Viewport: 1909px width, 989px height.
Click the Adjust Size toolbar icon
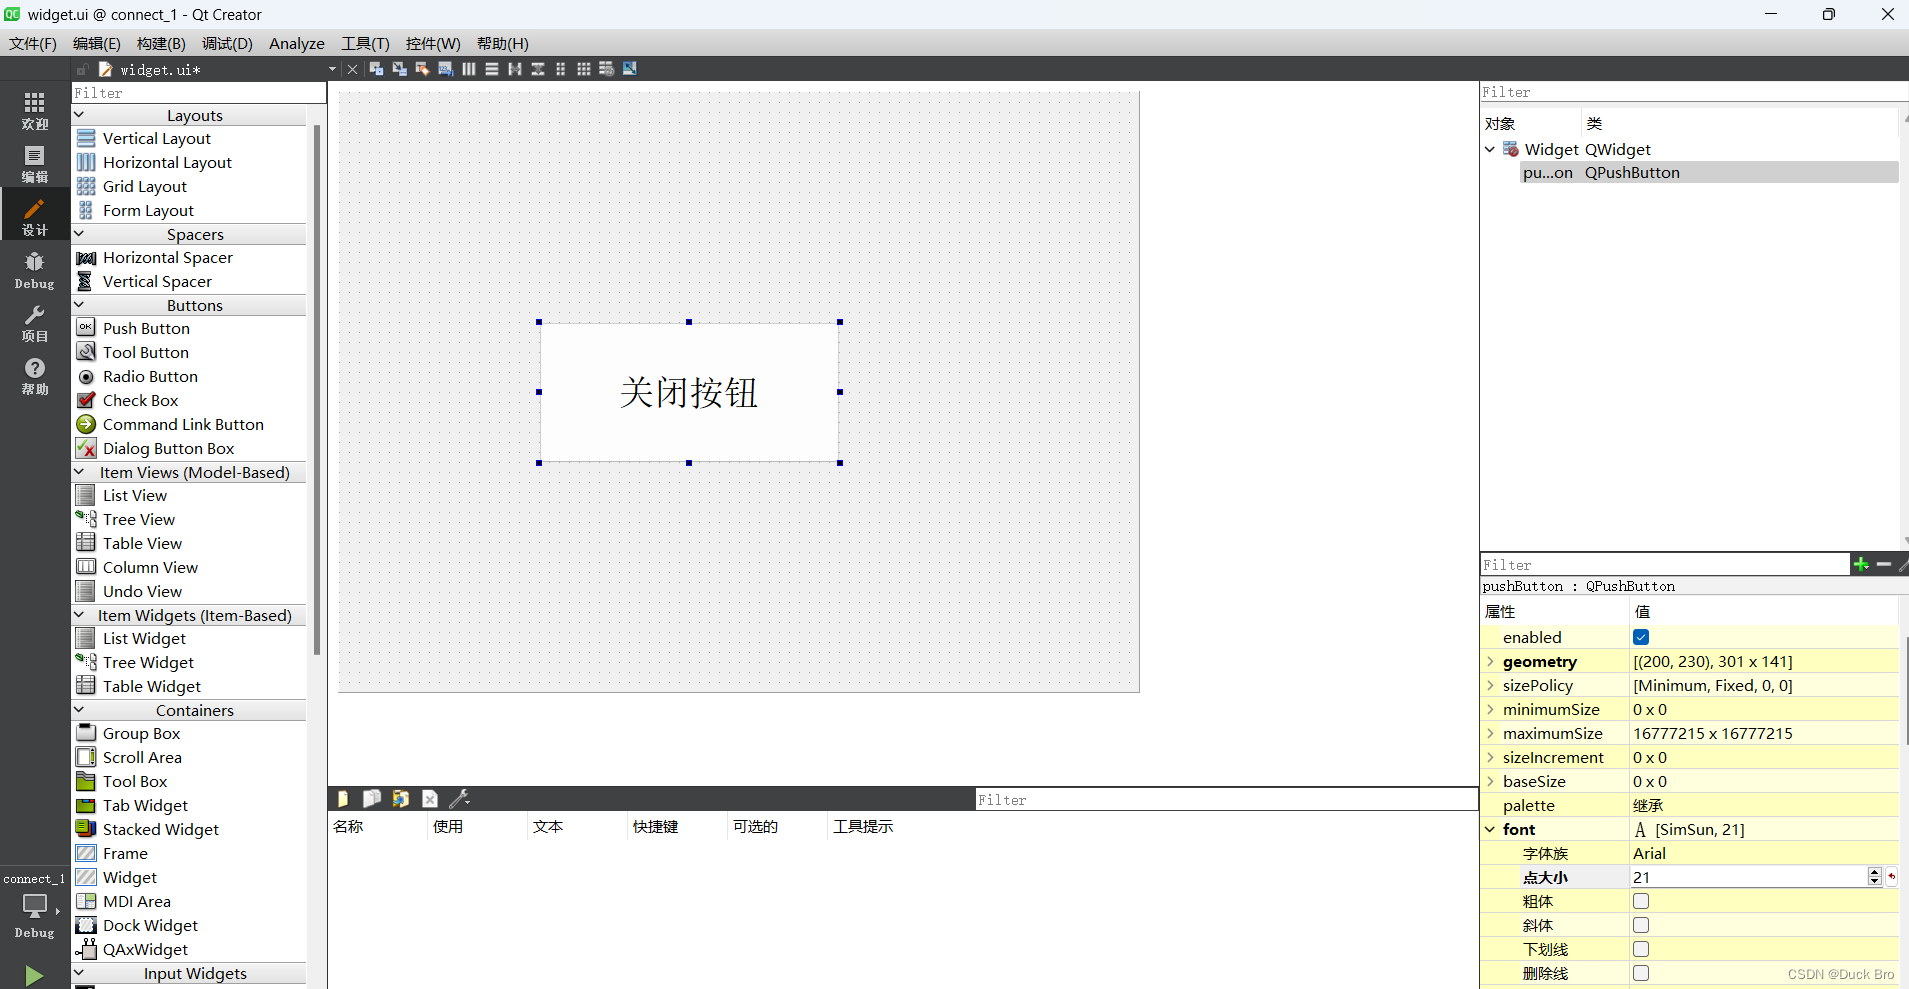click(x=629, y=69)
